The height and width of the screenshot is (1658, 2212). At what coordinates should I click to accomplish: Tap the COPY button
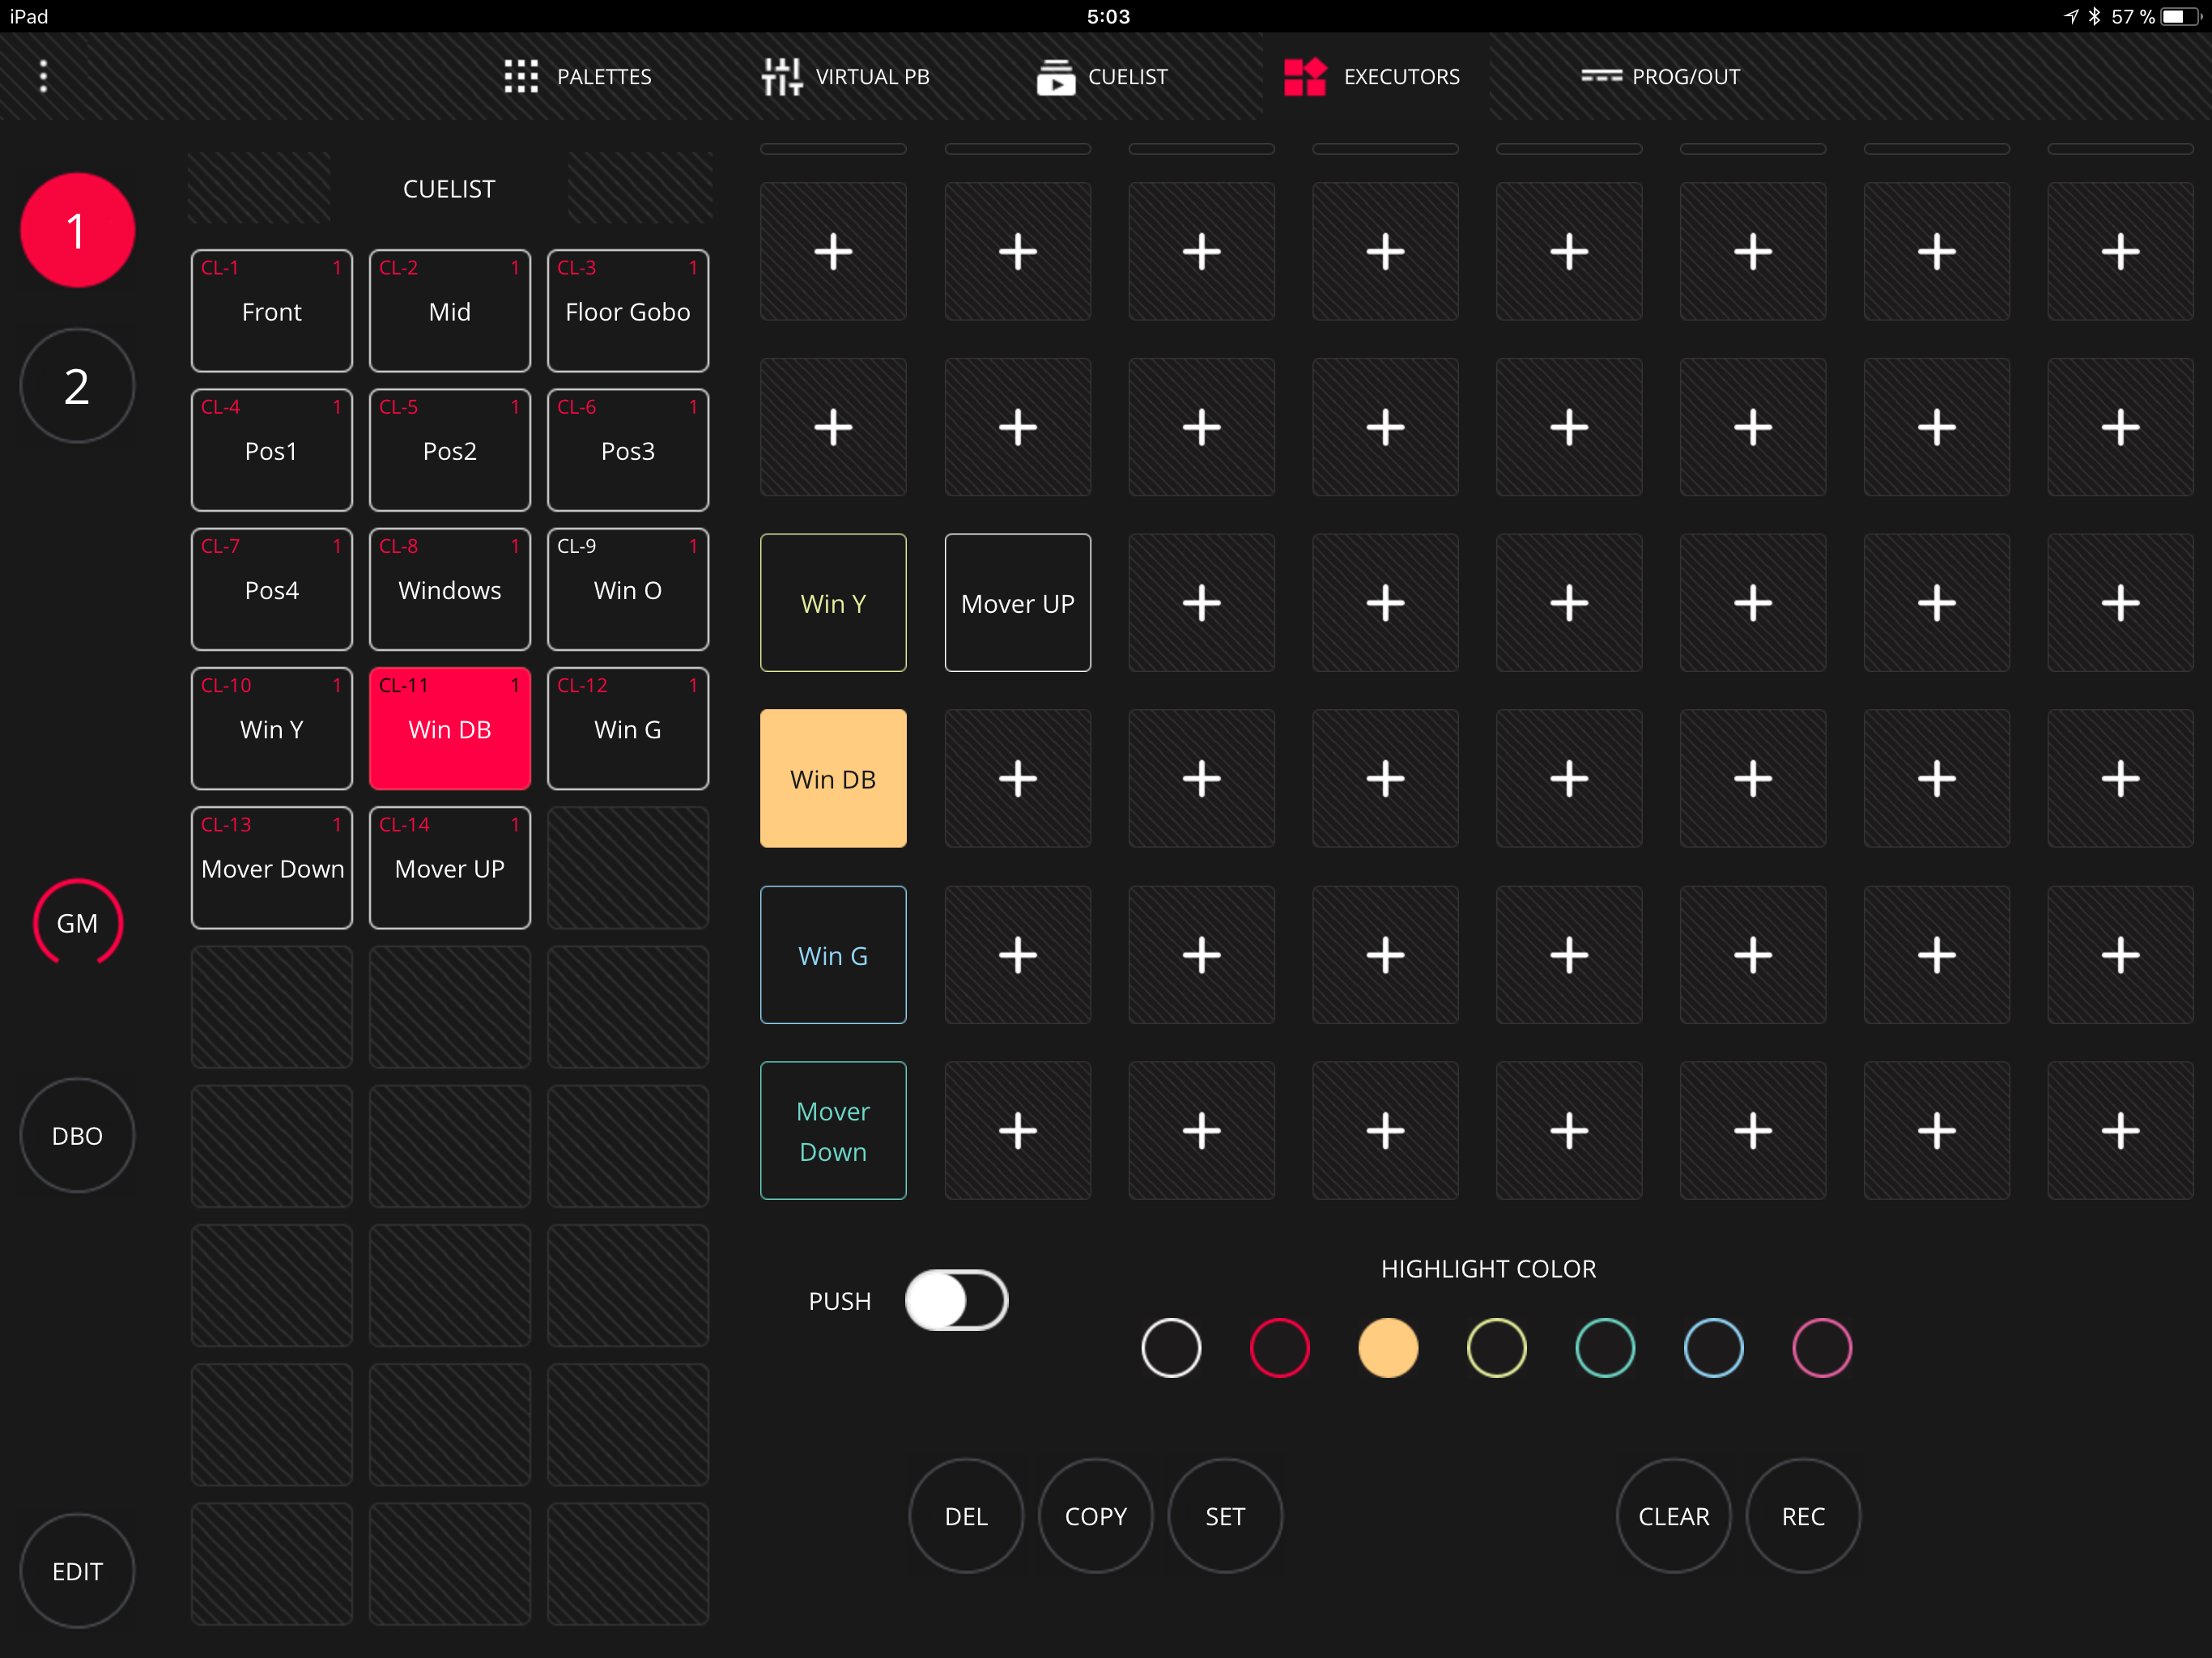tap(1095, 1516)
